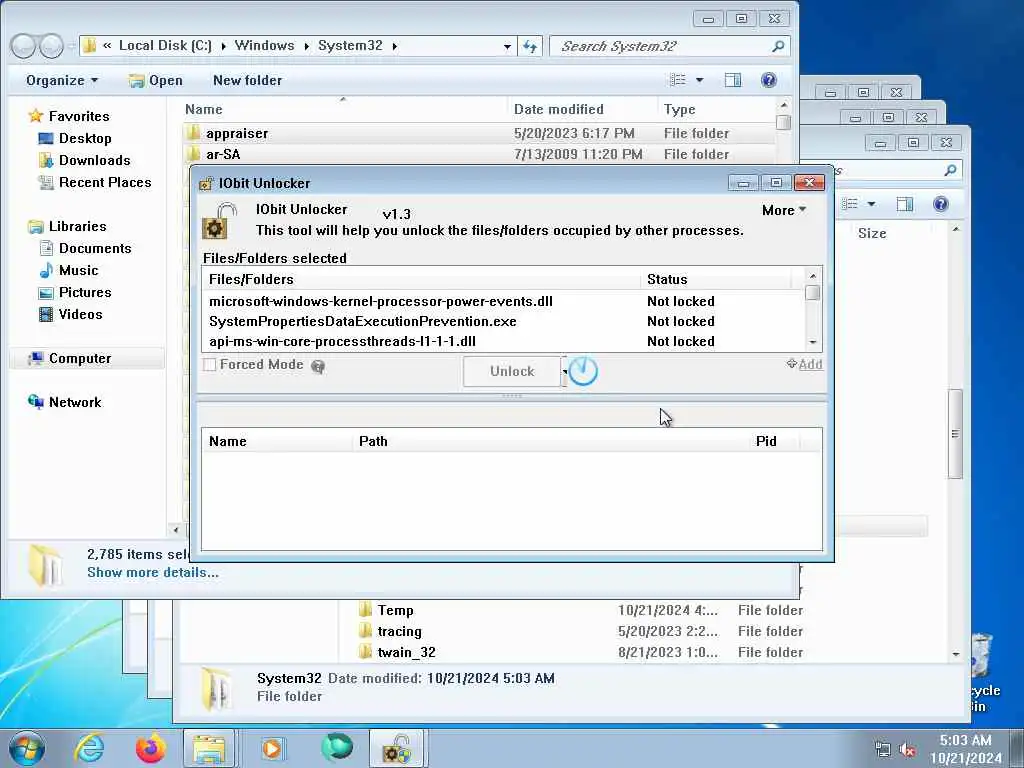Click System32 in the address breadcrumb
The image size is (1024, 768).
pyautogui.click(x=350, y=46)
